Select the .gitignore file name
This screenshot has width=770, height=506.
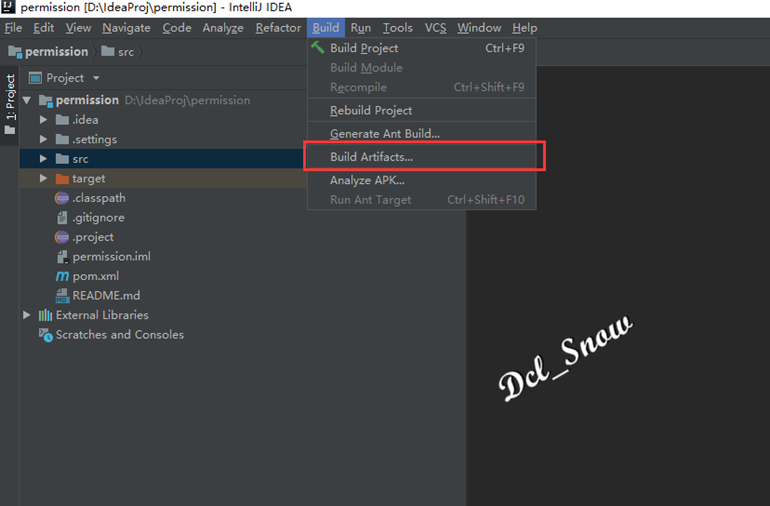pyautogui.click(x=98, y=218)
